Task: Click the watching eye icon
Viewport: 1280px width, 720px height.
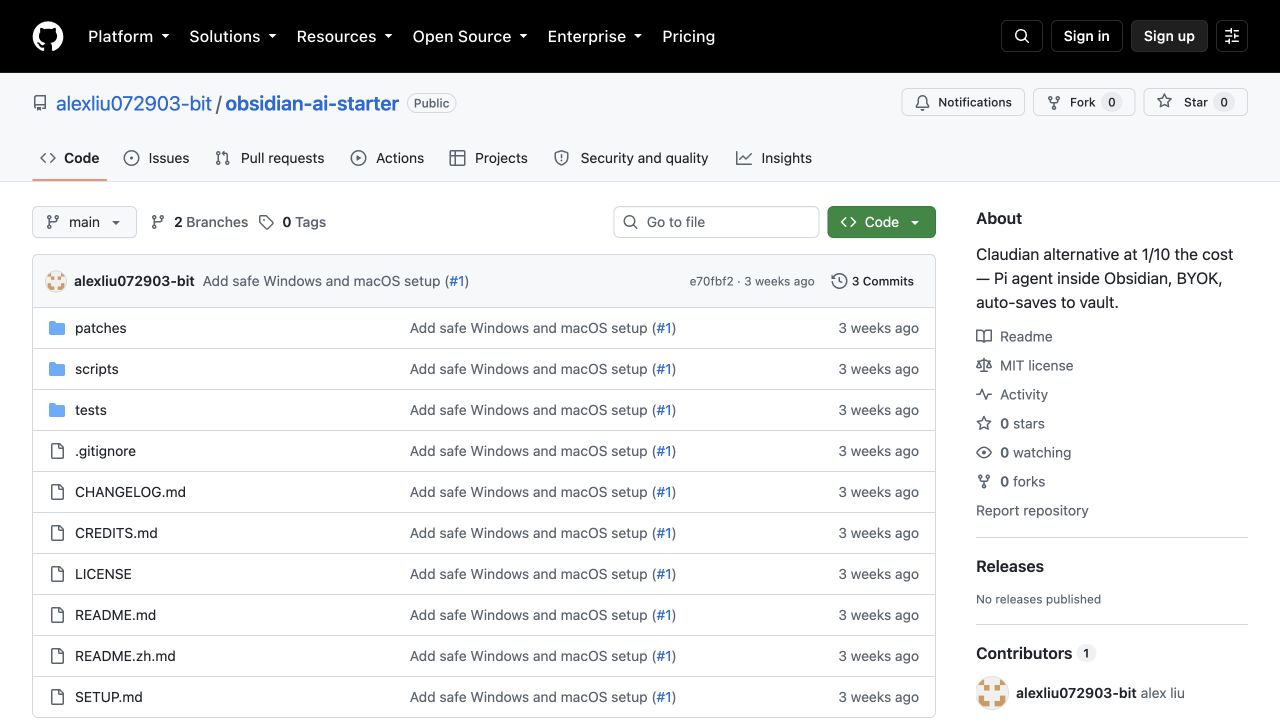Action: coord(984,453)
